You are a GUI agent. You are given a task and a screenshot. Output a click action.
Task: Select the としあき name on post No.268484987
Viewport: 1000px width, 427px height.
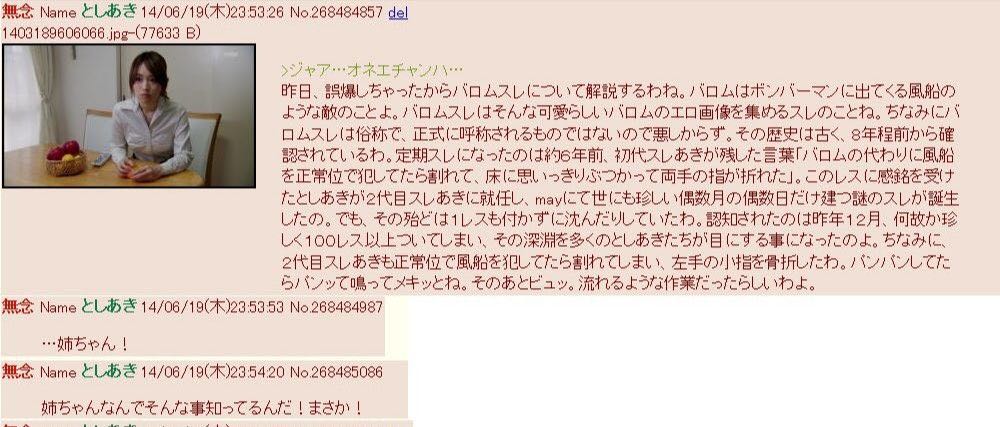click(x=109, y=307)
